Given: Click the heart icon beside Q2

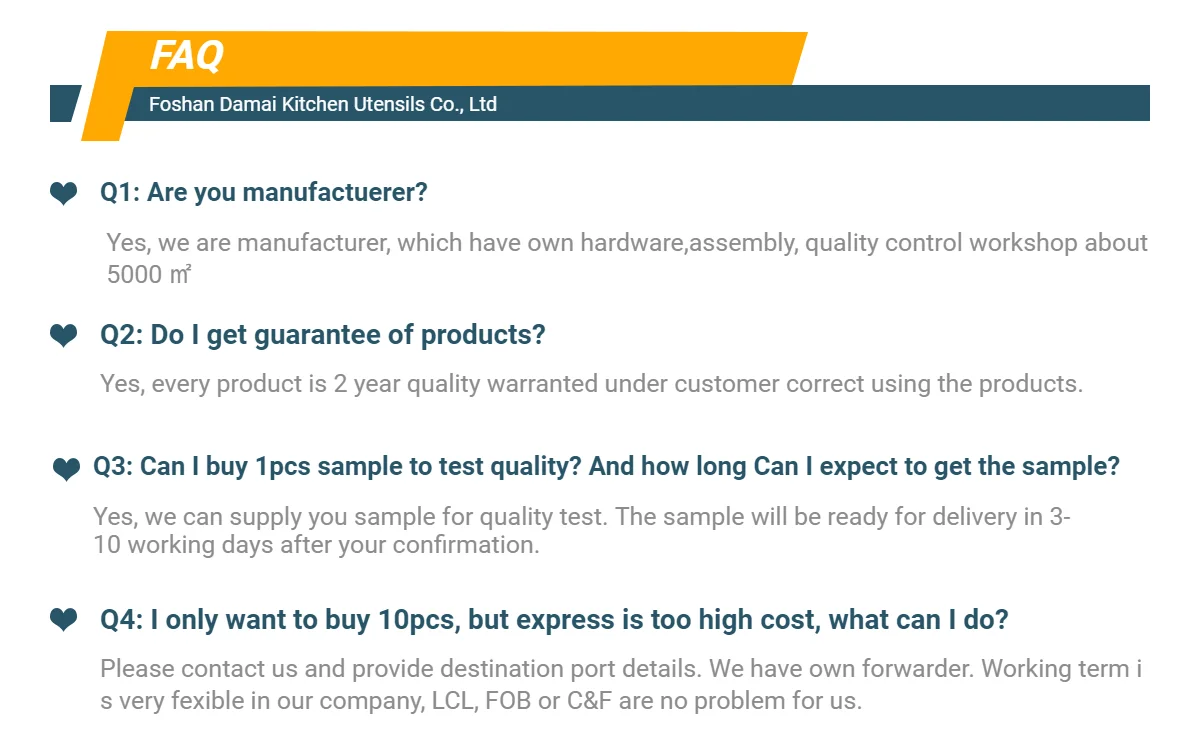Looking at the screenshot, I should [x=63, y=336].
